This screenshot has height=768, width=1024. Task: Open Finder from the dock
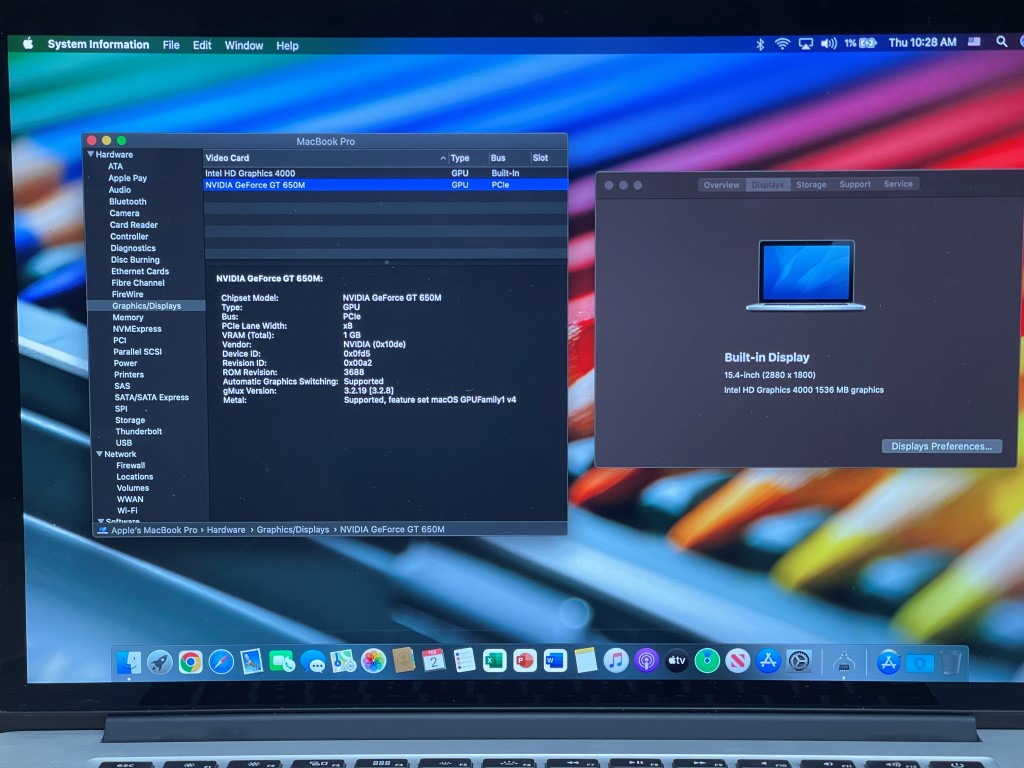click(129, 662)
